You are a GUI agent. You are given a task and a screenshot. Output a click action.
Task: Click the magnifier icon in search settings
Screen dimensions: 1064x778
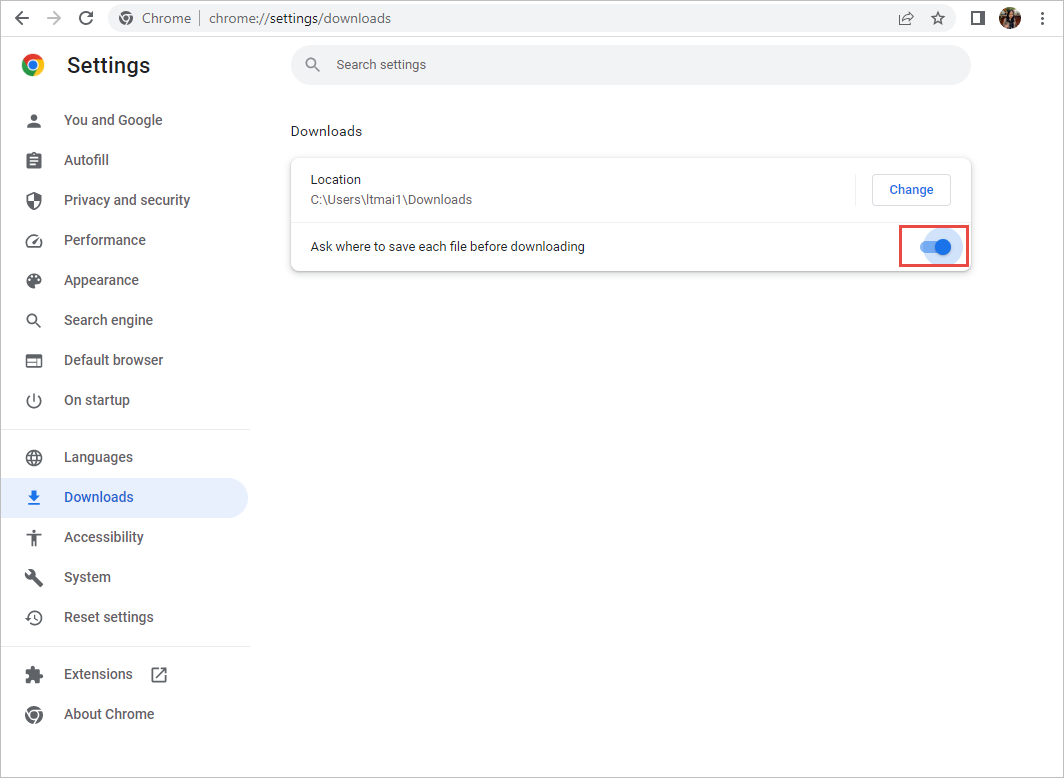tap(313, 65)
